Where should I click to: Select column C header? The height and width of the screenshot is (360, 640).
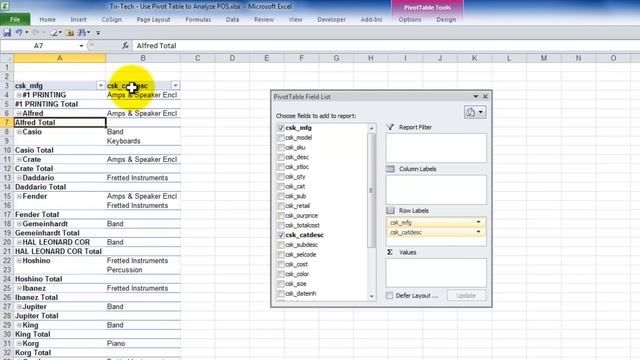(197, 58)
